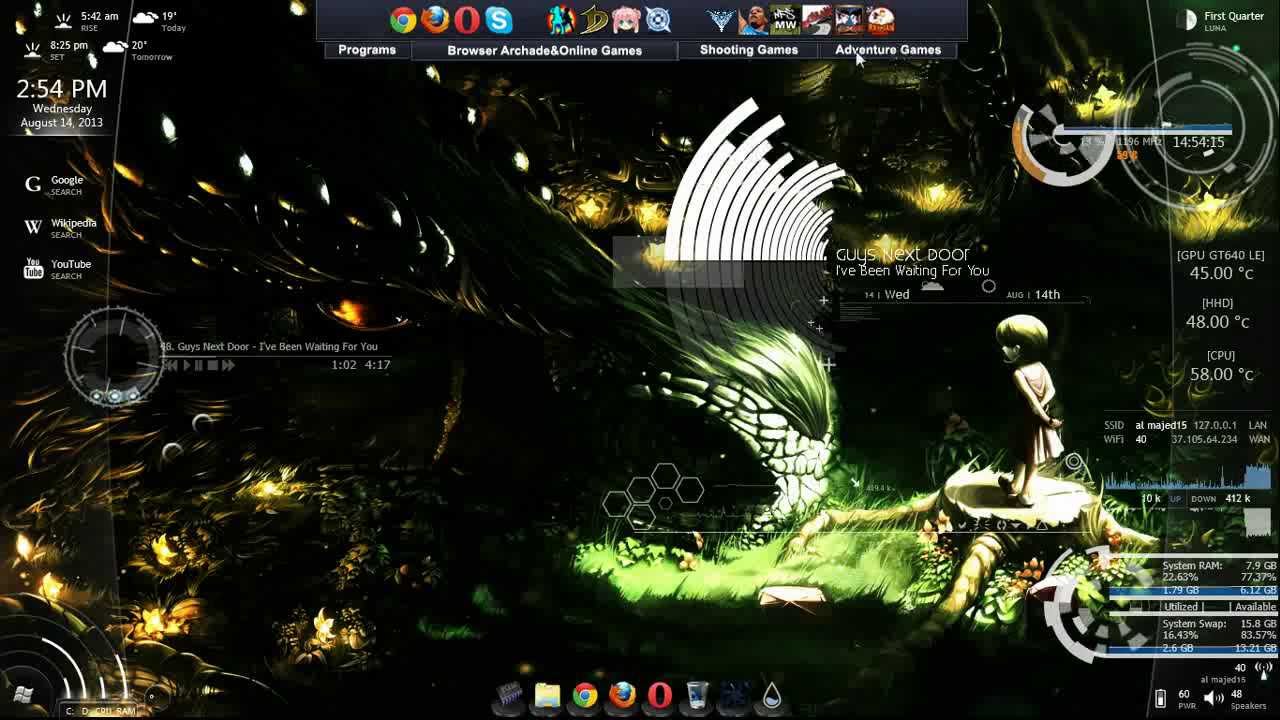Open the blue circular crosshair game icon
This screenshot has width=1280, height=720.
click(657, 20)
